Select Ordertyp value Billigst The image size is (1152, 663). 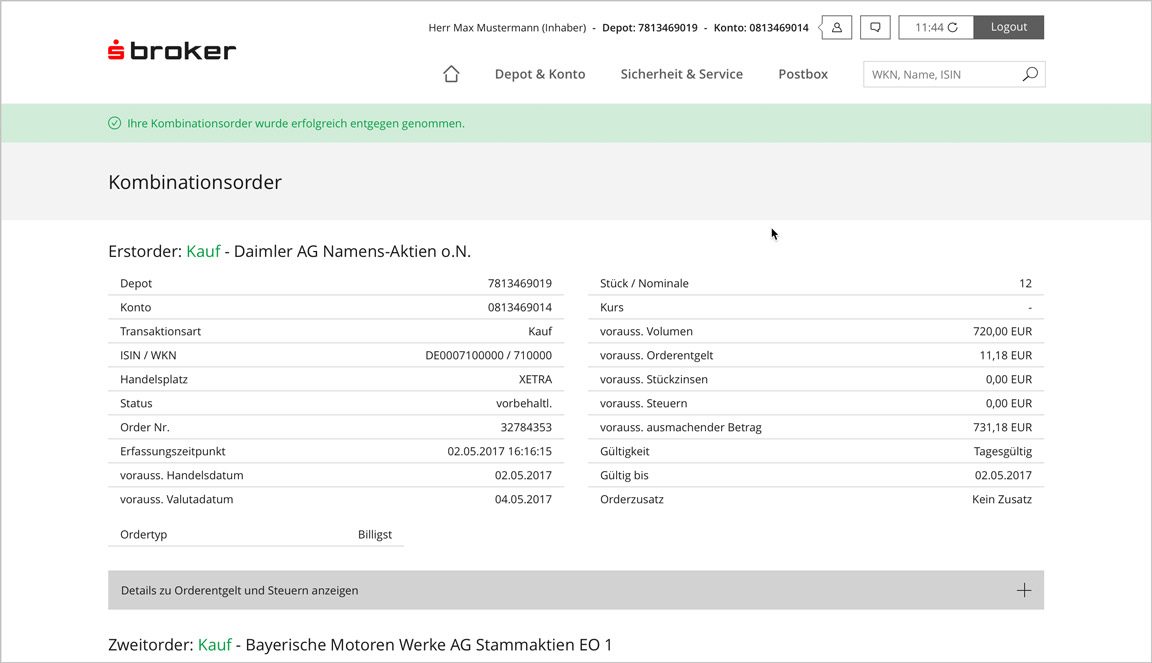375,534
